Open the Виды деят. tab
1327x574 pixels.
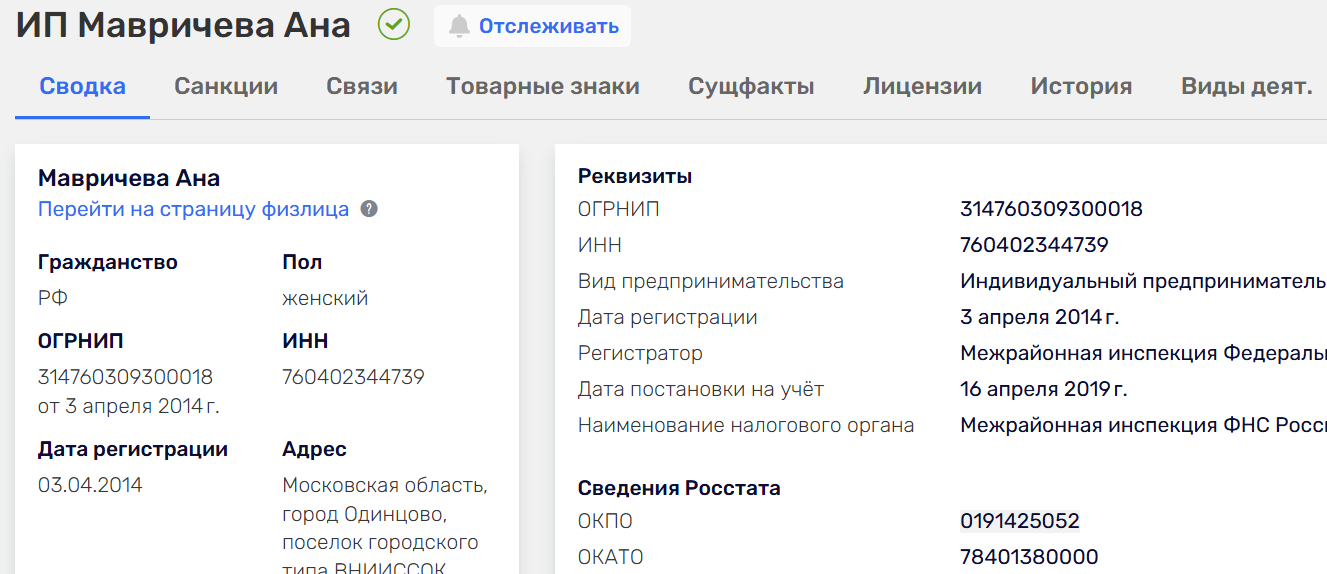click(1246, 86)
